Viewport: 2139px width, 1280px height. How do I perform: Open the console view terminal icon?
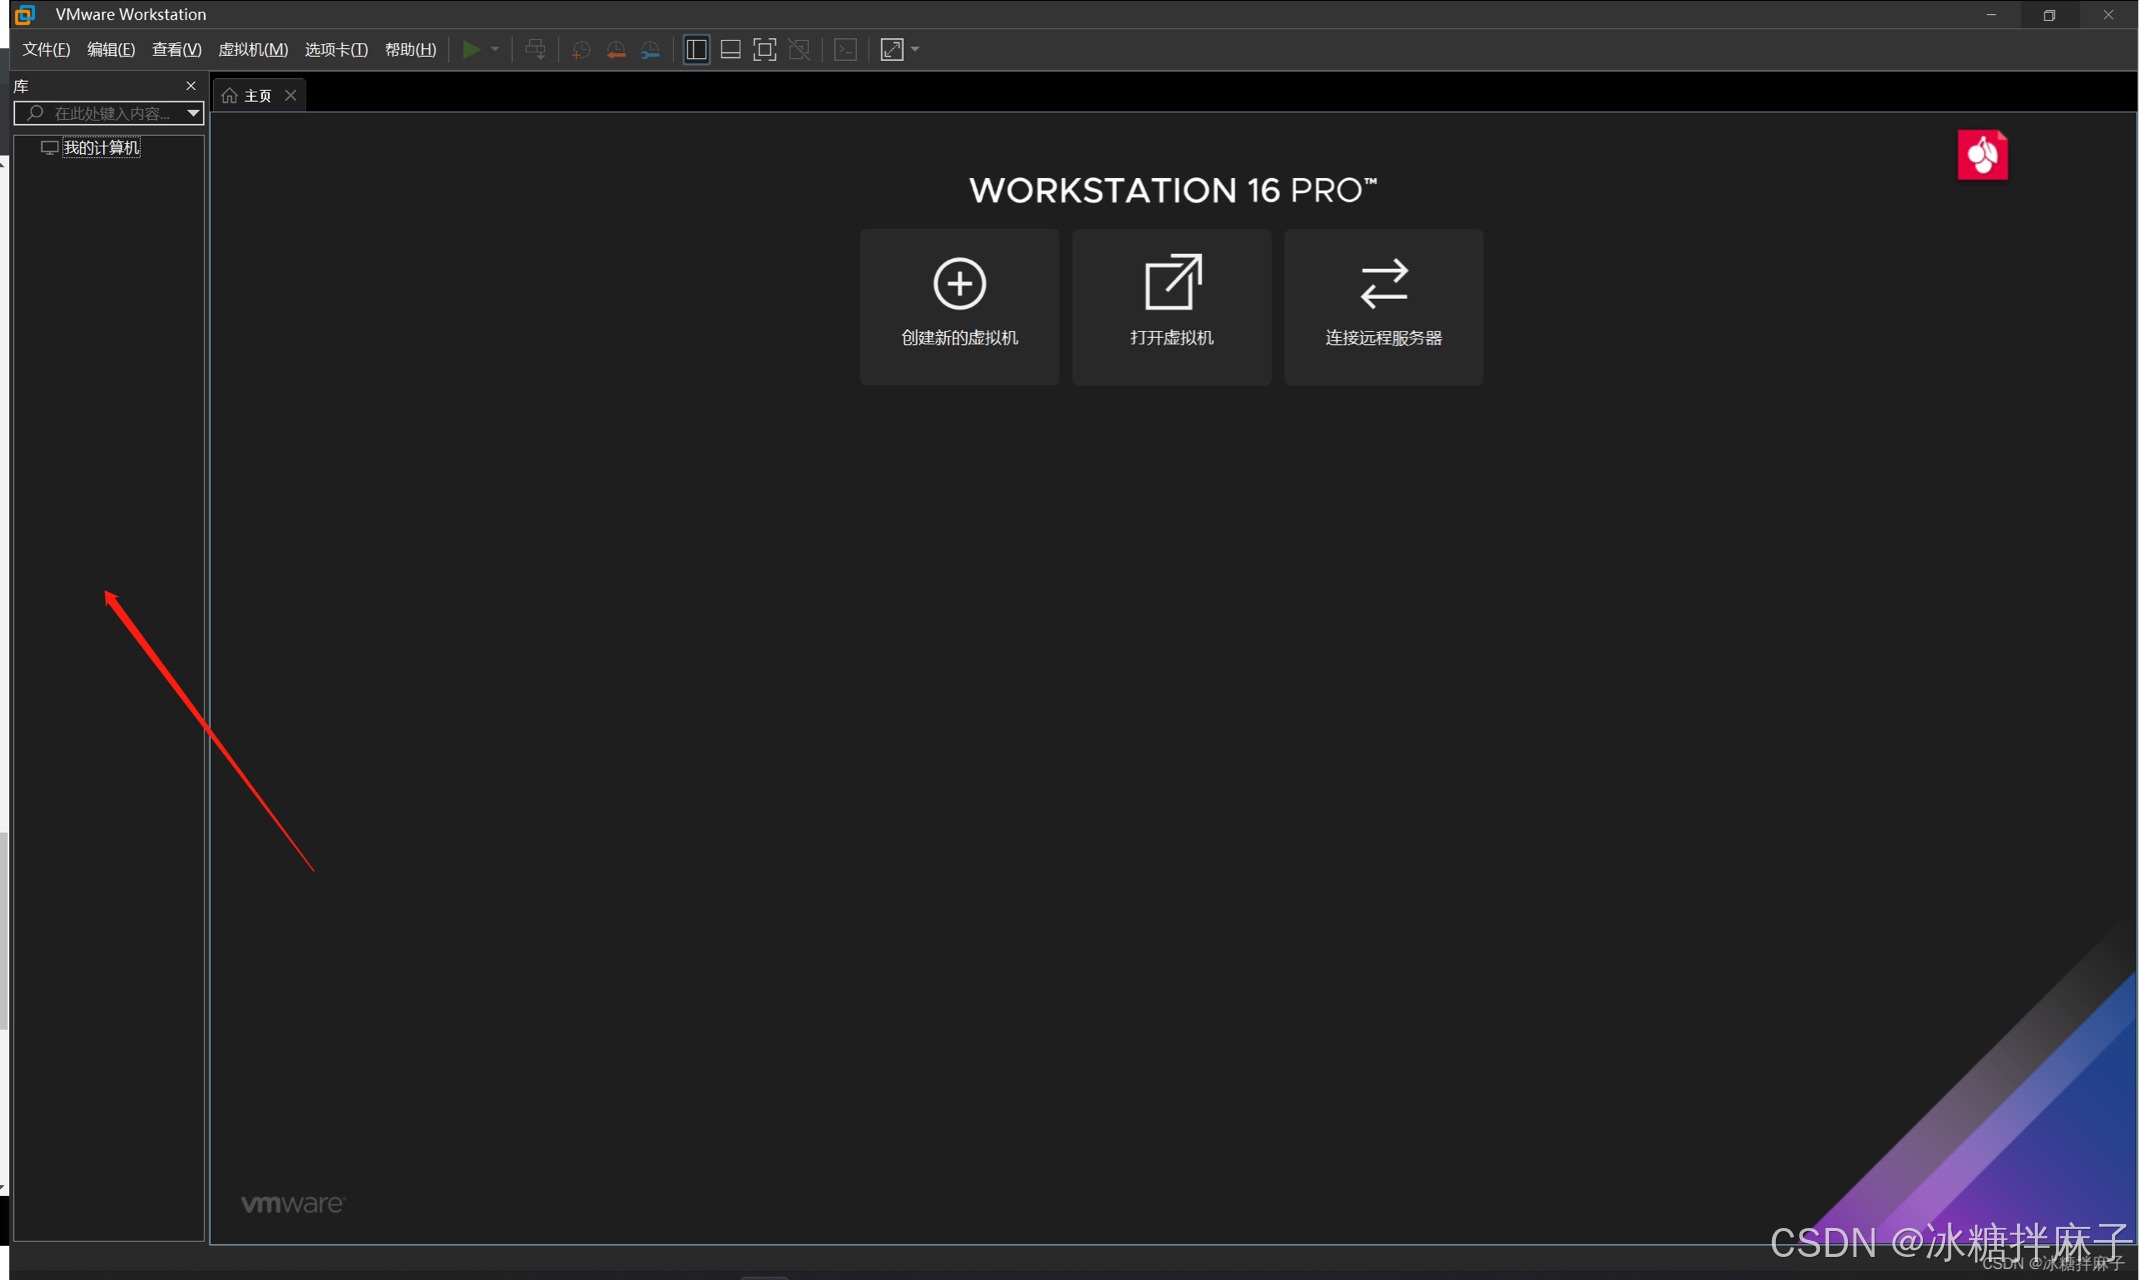845,50
